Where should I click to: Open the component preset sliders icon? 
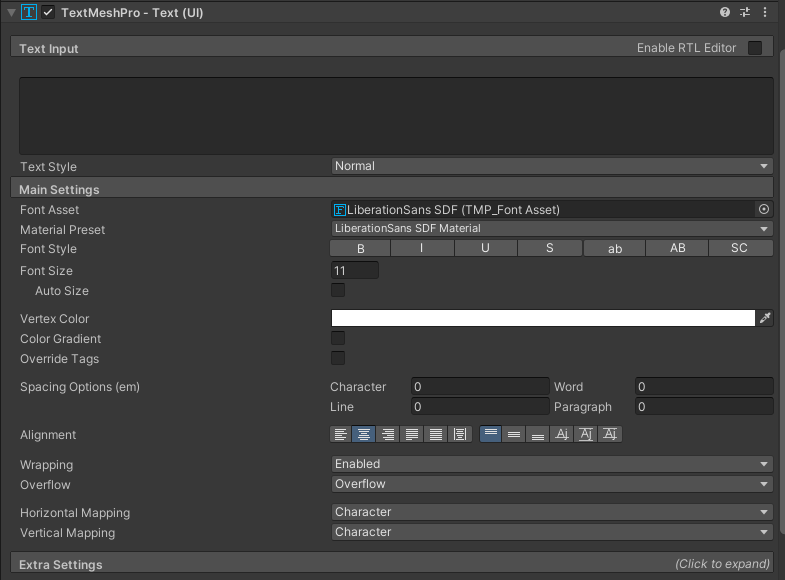745,12
